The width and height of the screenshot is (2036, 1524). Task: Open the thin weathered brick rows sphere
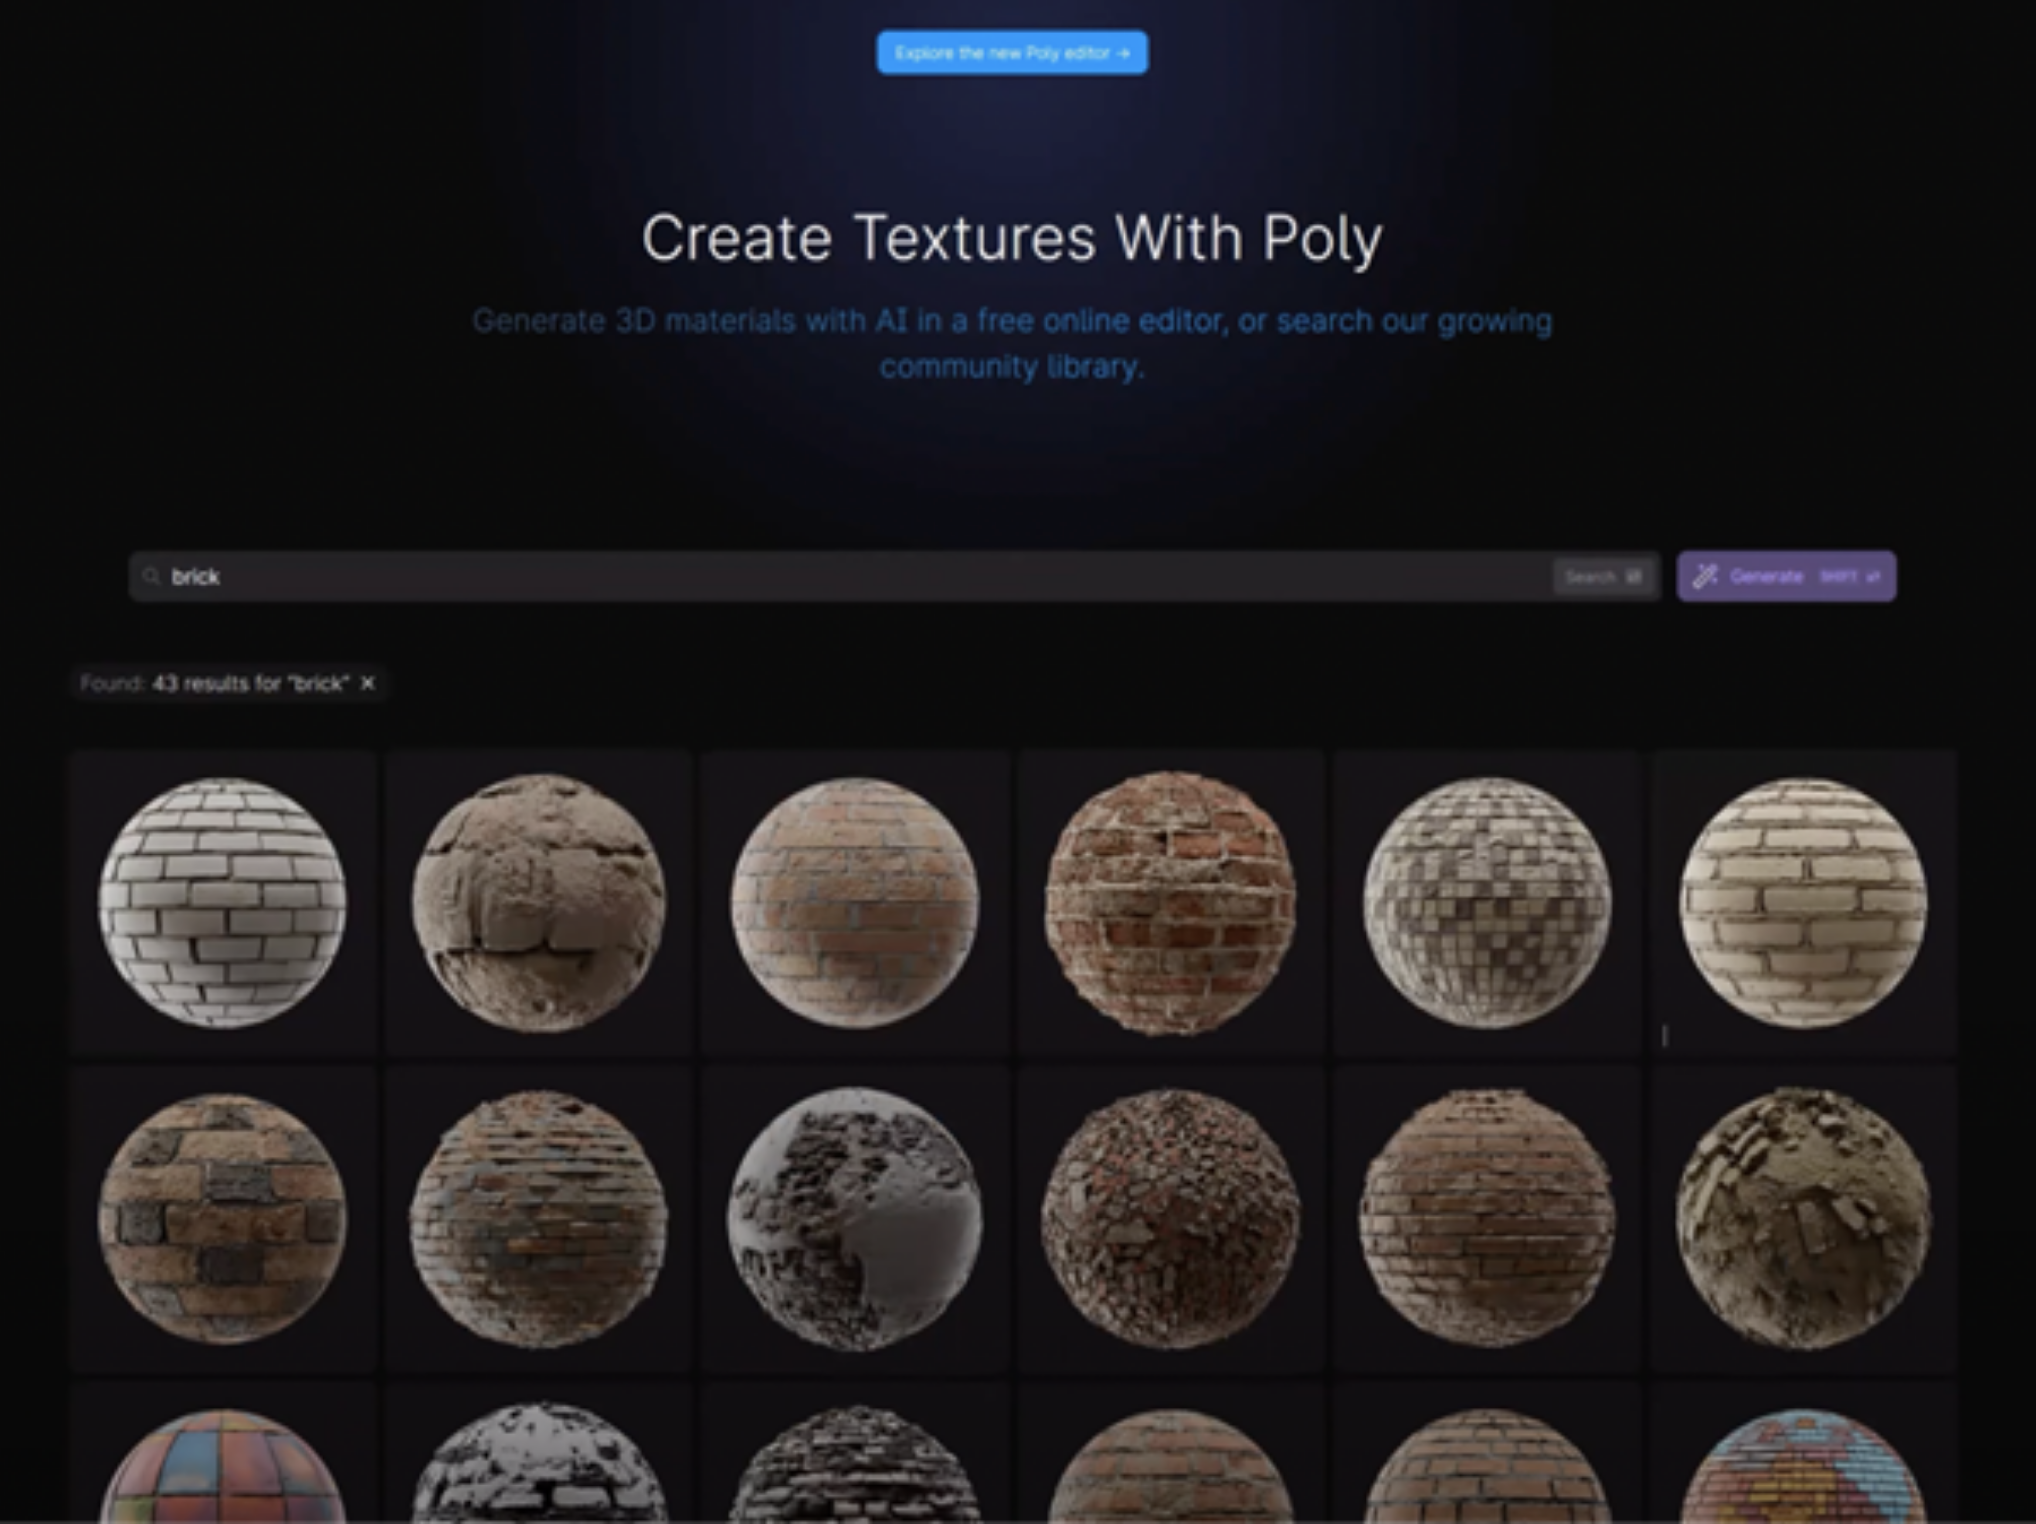click(x=538, y=1219)
